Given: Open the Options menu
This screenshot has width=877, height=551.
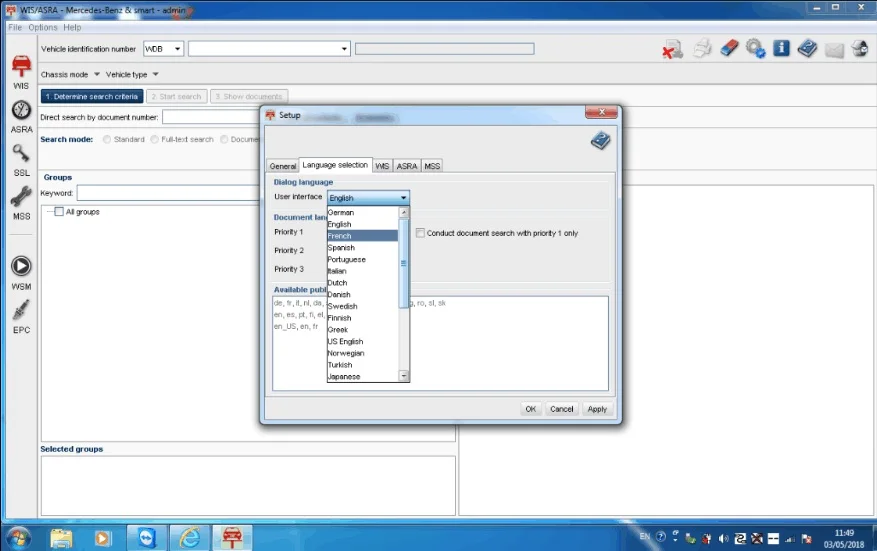Looking at the screenshot, I should 43,27.
